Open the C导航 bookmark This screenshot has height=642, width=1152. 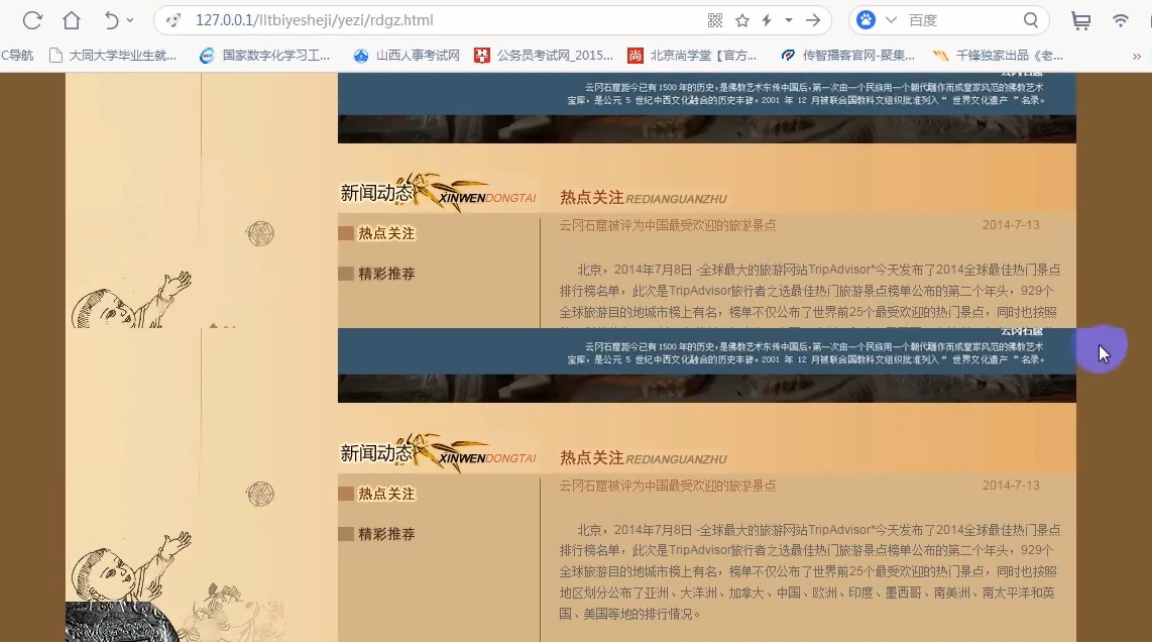(x=17, y=56)
